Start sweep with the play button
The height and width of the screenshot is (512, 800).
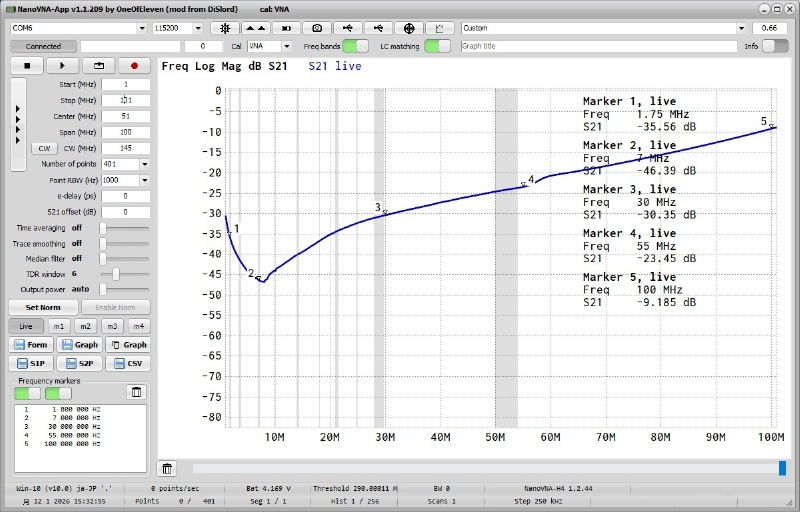coord(62,65)
